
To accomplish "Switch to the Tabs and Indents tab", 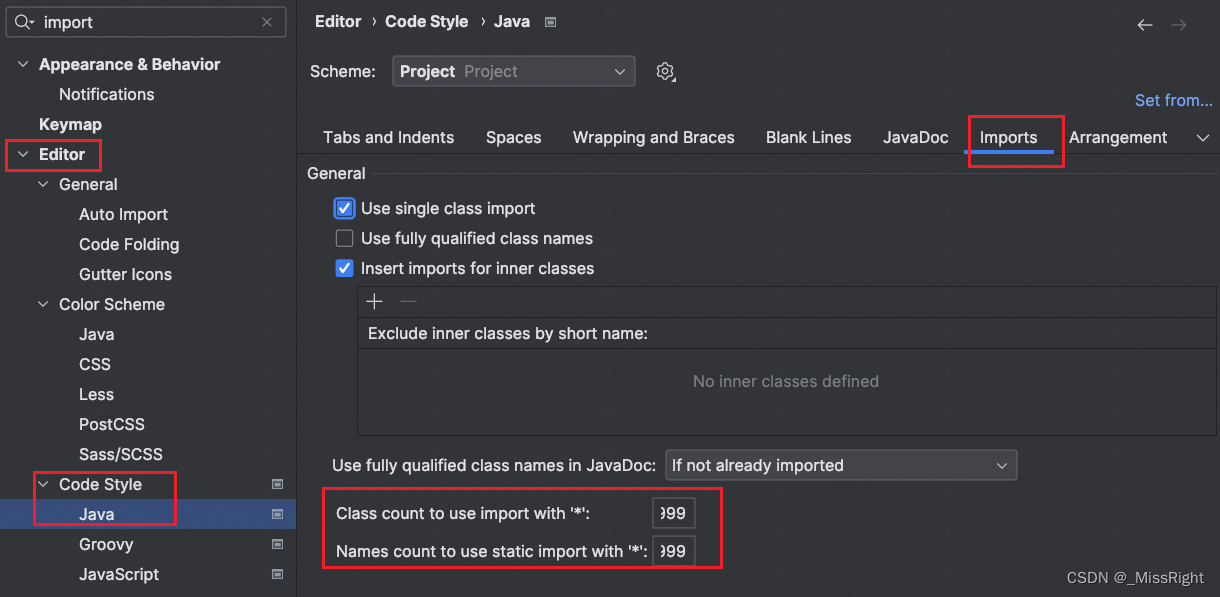I will pyautogui.click(x=388, y=138).
